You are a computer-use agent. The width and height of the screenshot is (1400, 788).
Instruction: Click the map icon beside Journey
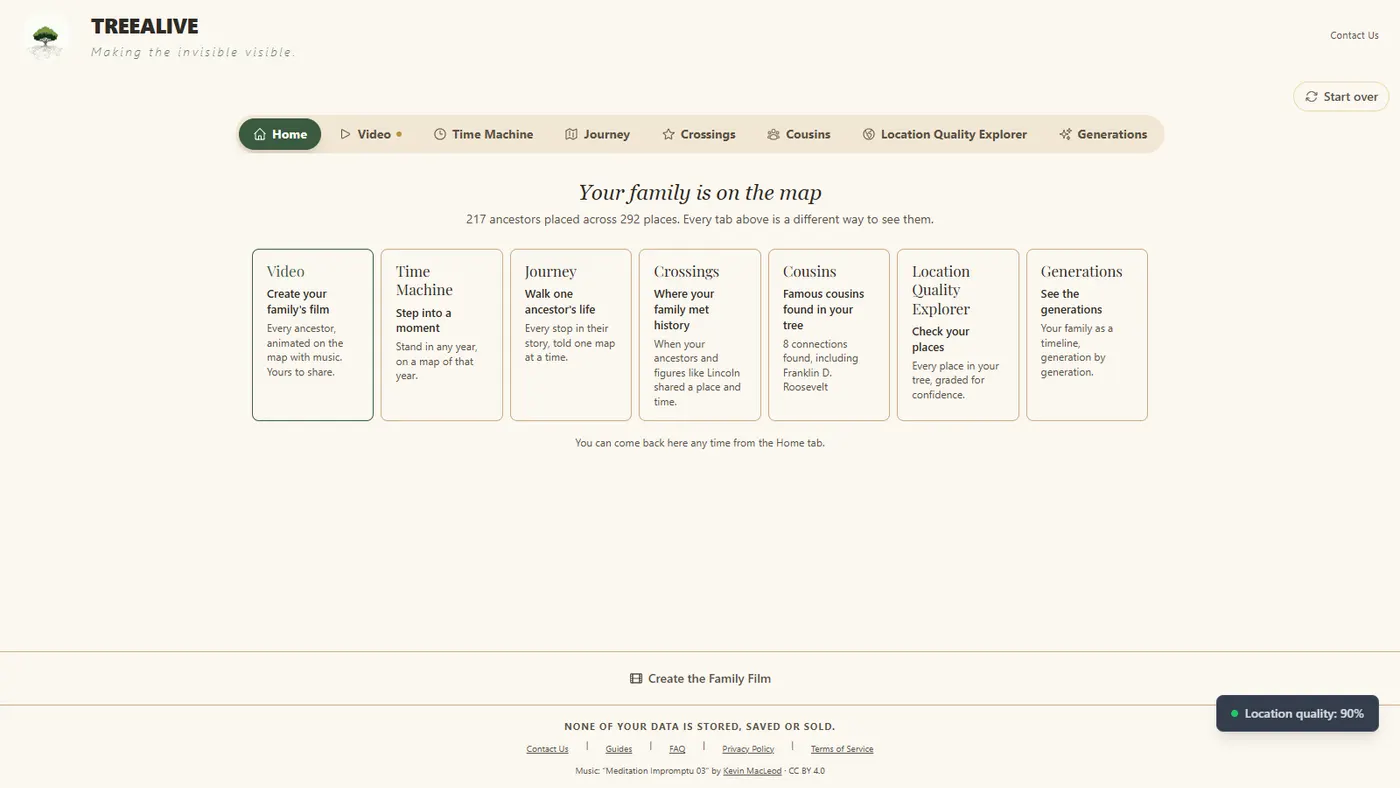571,134
